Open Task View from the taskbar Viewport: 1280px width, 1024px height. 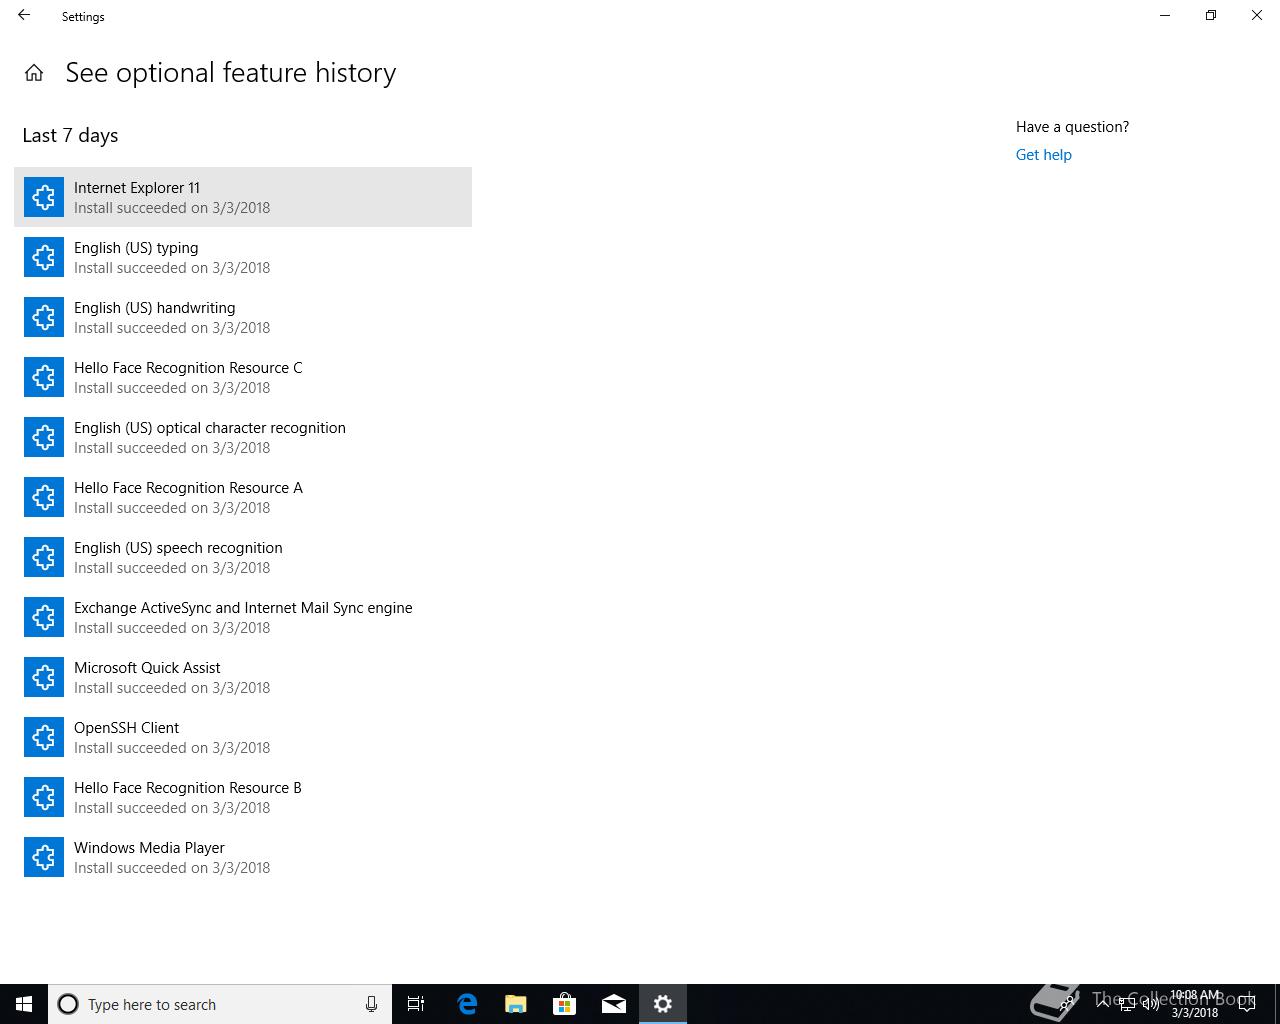(416, 1004)
